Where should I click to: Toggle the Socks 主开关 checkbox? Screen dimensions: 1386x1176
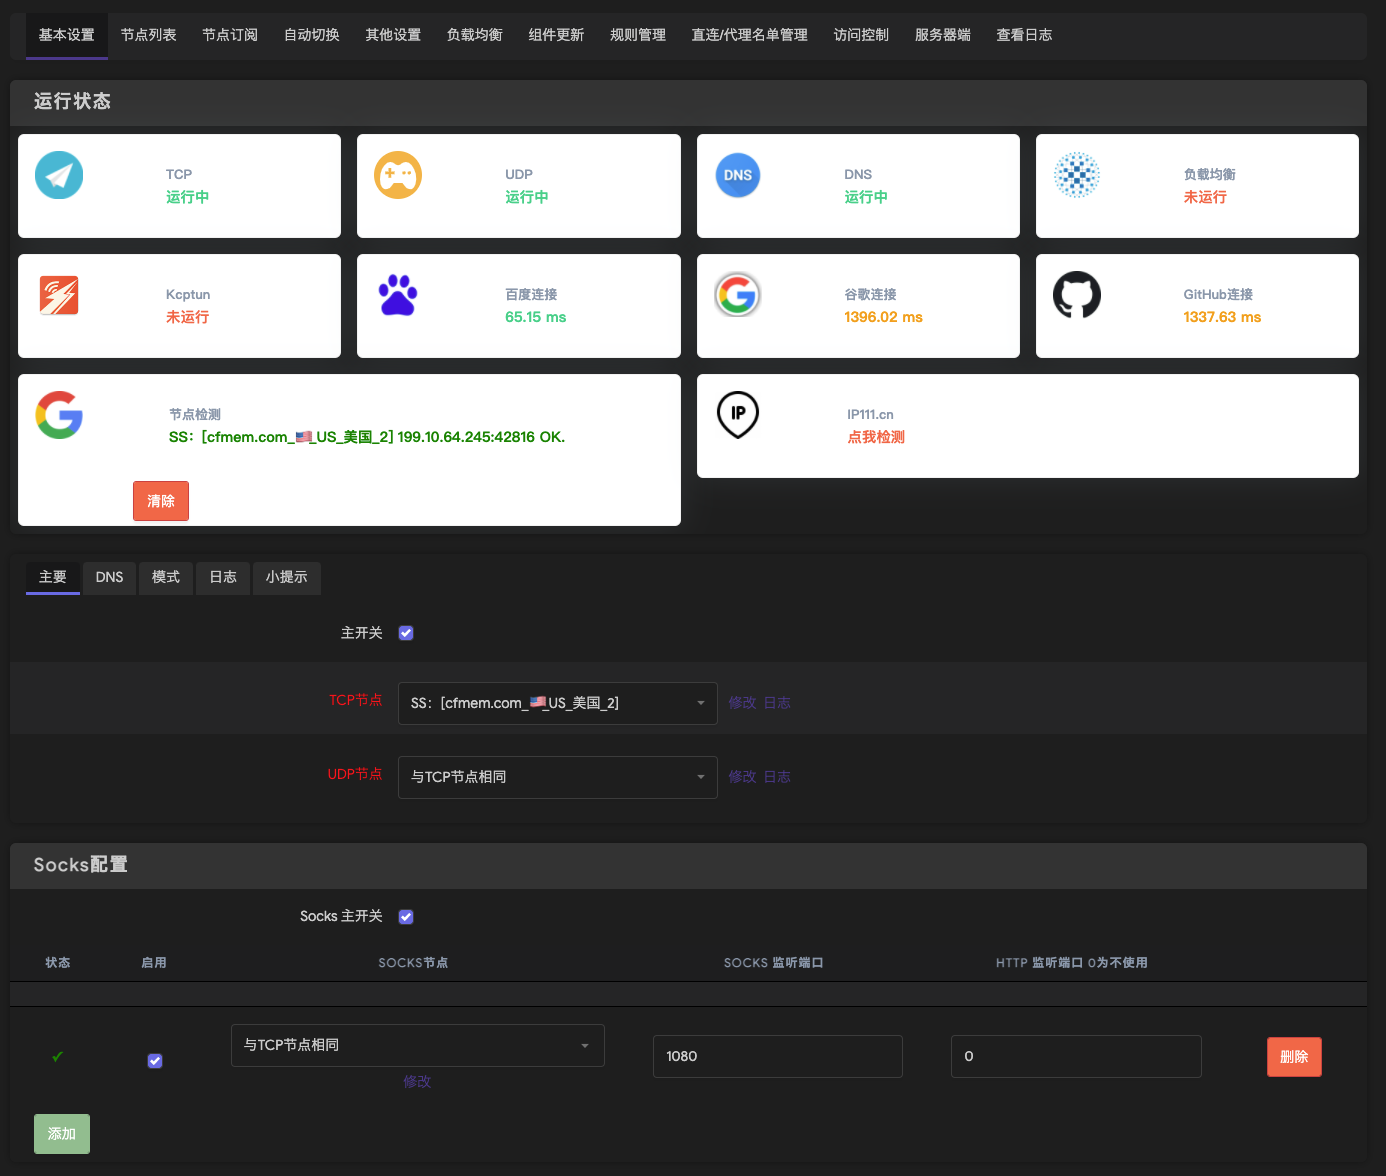(406, 916)
